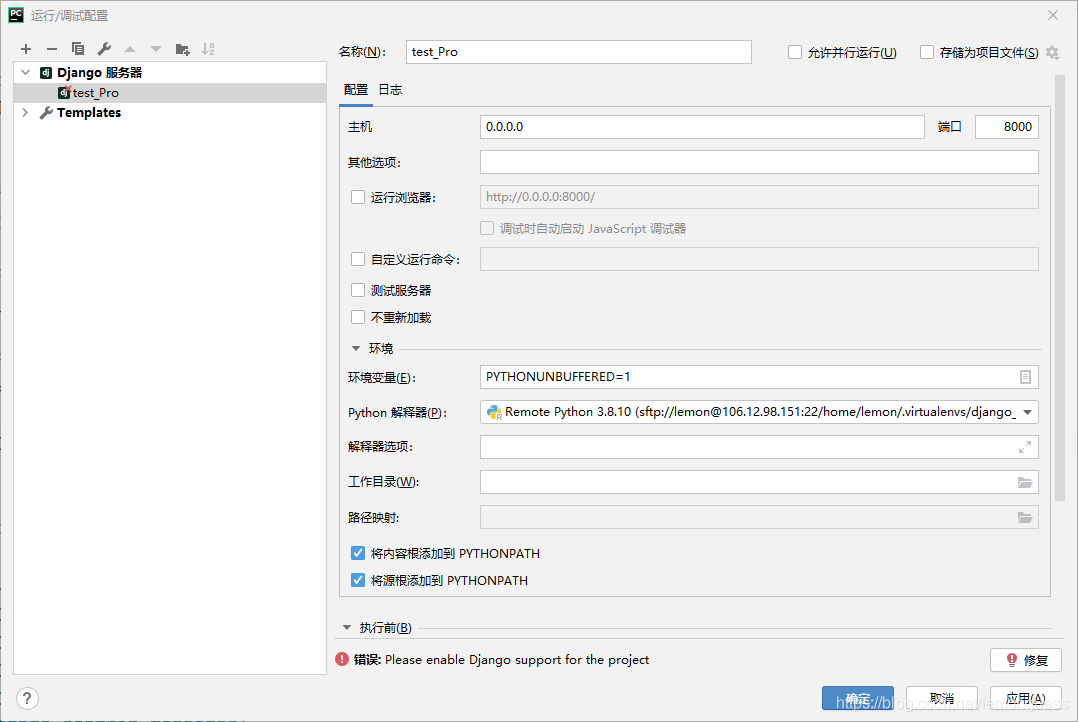This screenshot has height=722, width=1078.
Task: Click the fix error button
Action: click(x=1026, y=660)
